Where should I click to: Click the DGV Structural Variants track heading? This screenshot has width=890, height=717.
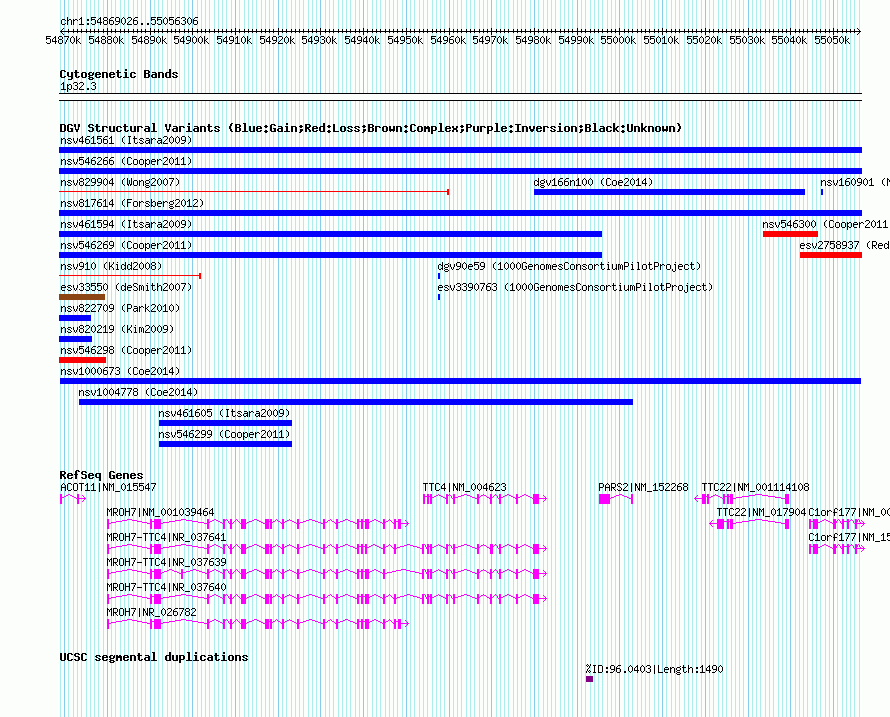pos(371,128)
